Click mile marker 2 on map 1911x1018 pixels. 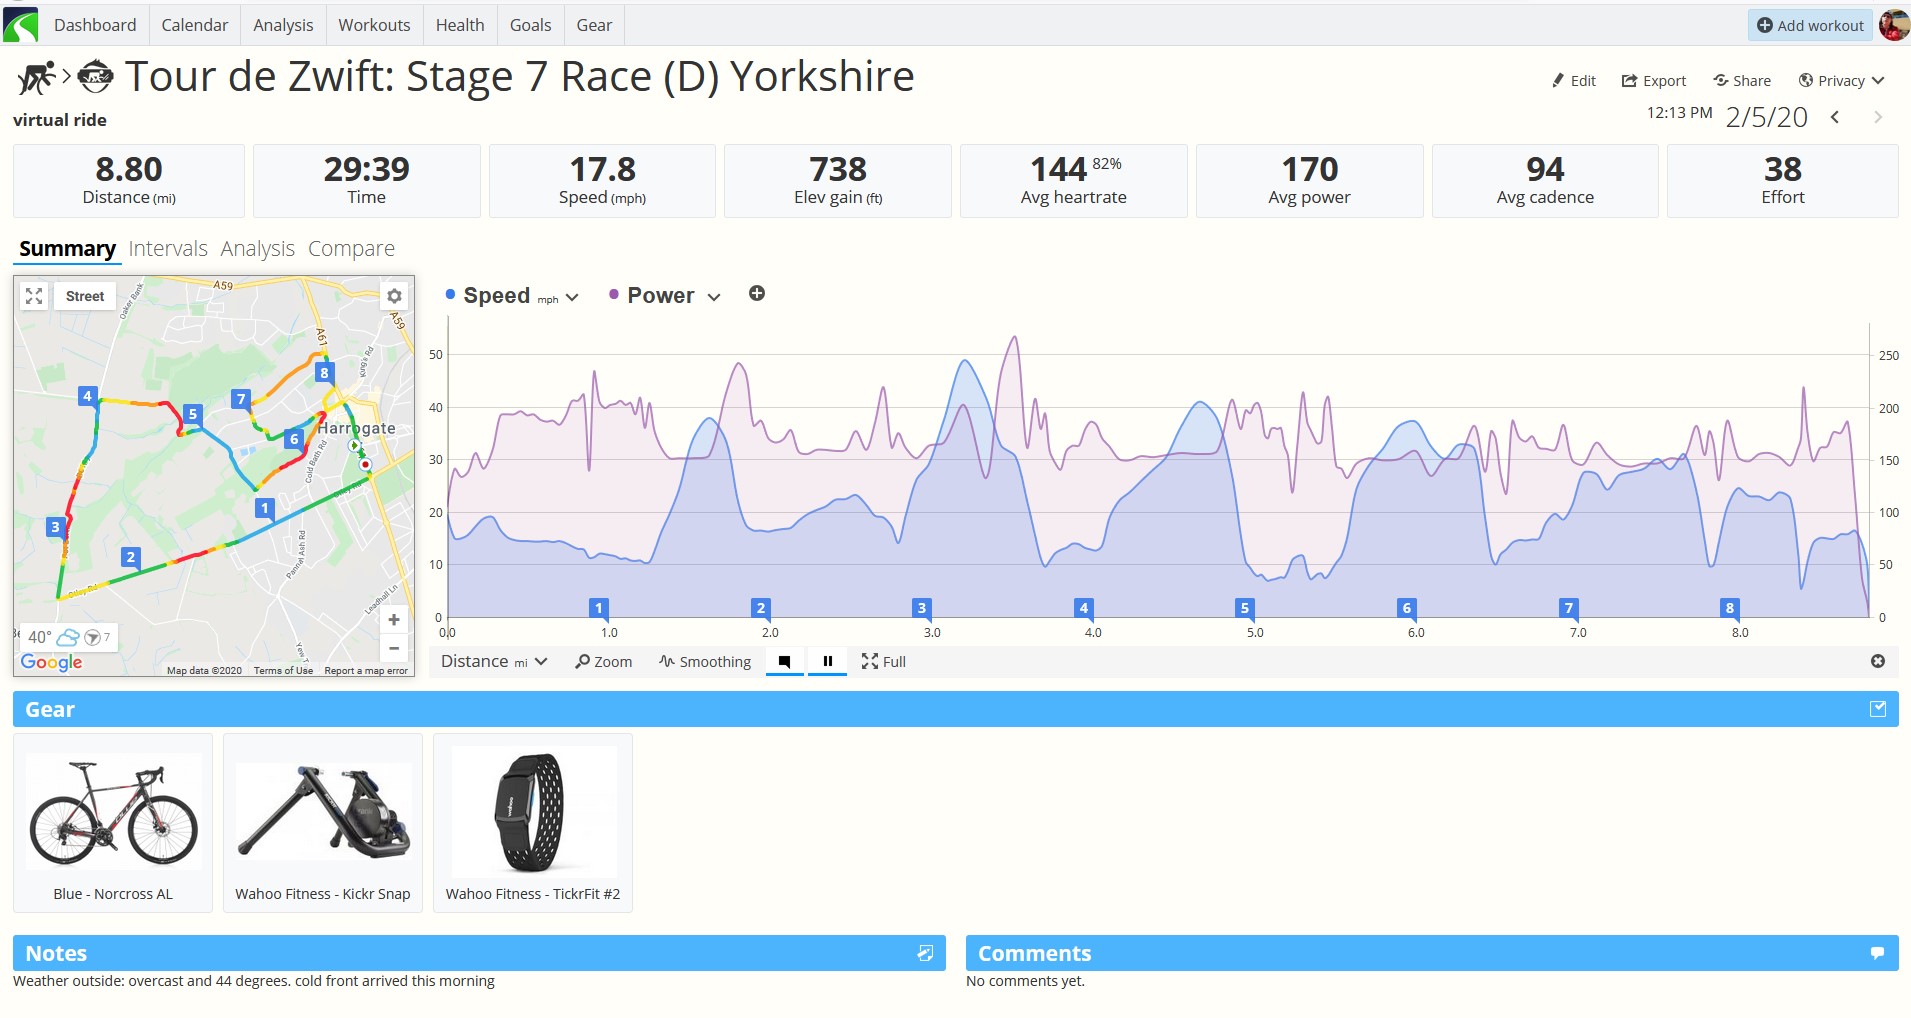130,557
